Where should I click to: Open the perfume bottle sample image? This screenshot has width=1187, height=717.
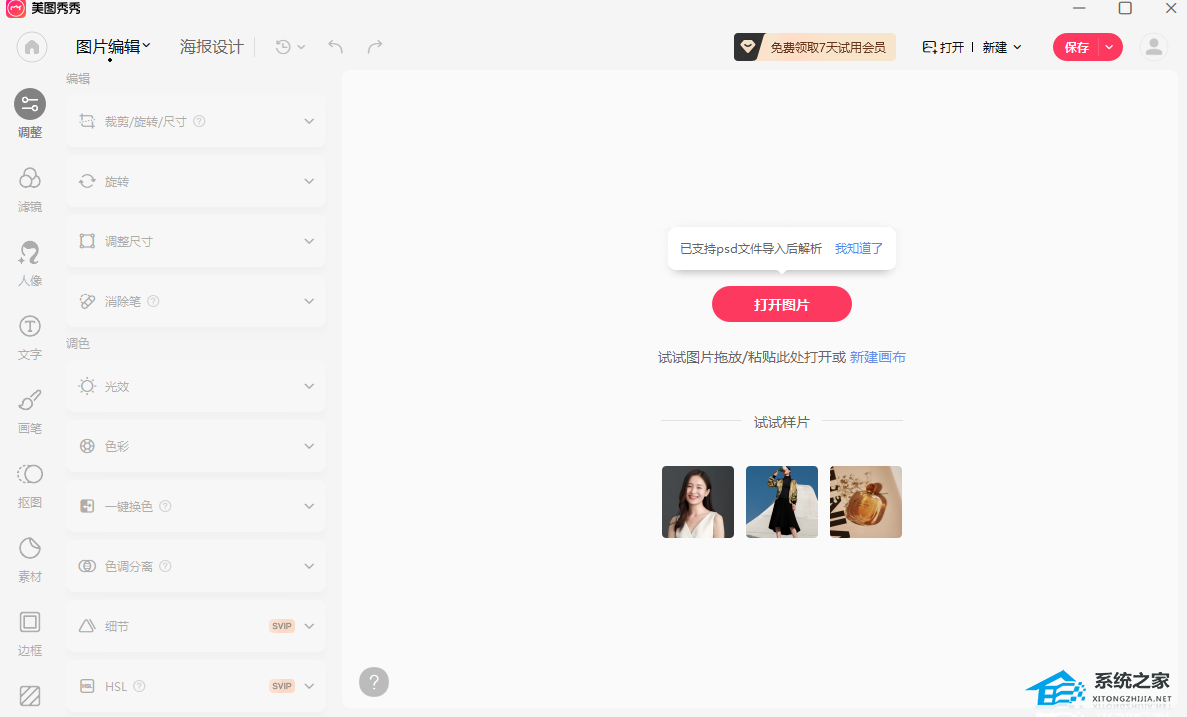865,502
